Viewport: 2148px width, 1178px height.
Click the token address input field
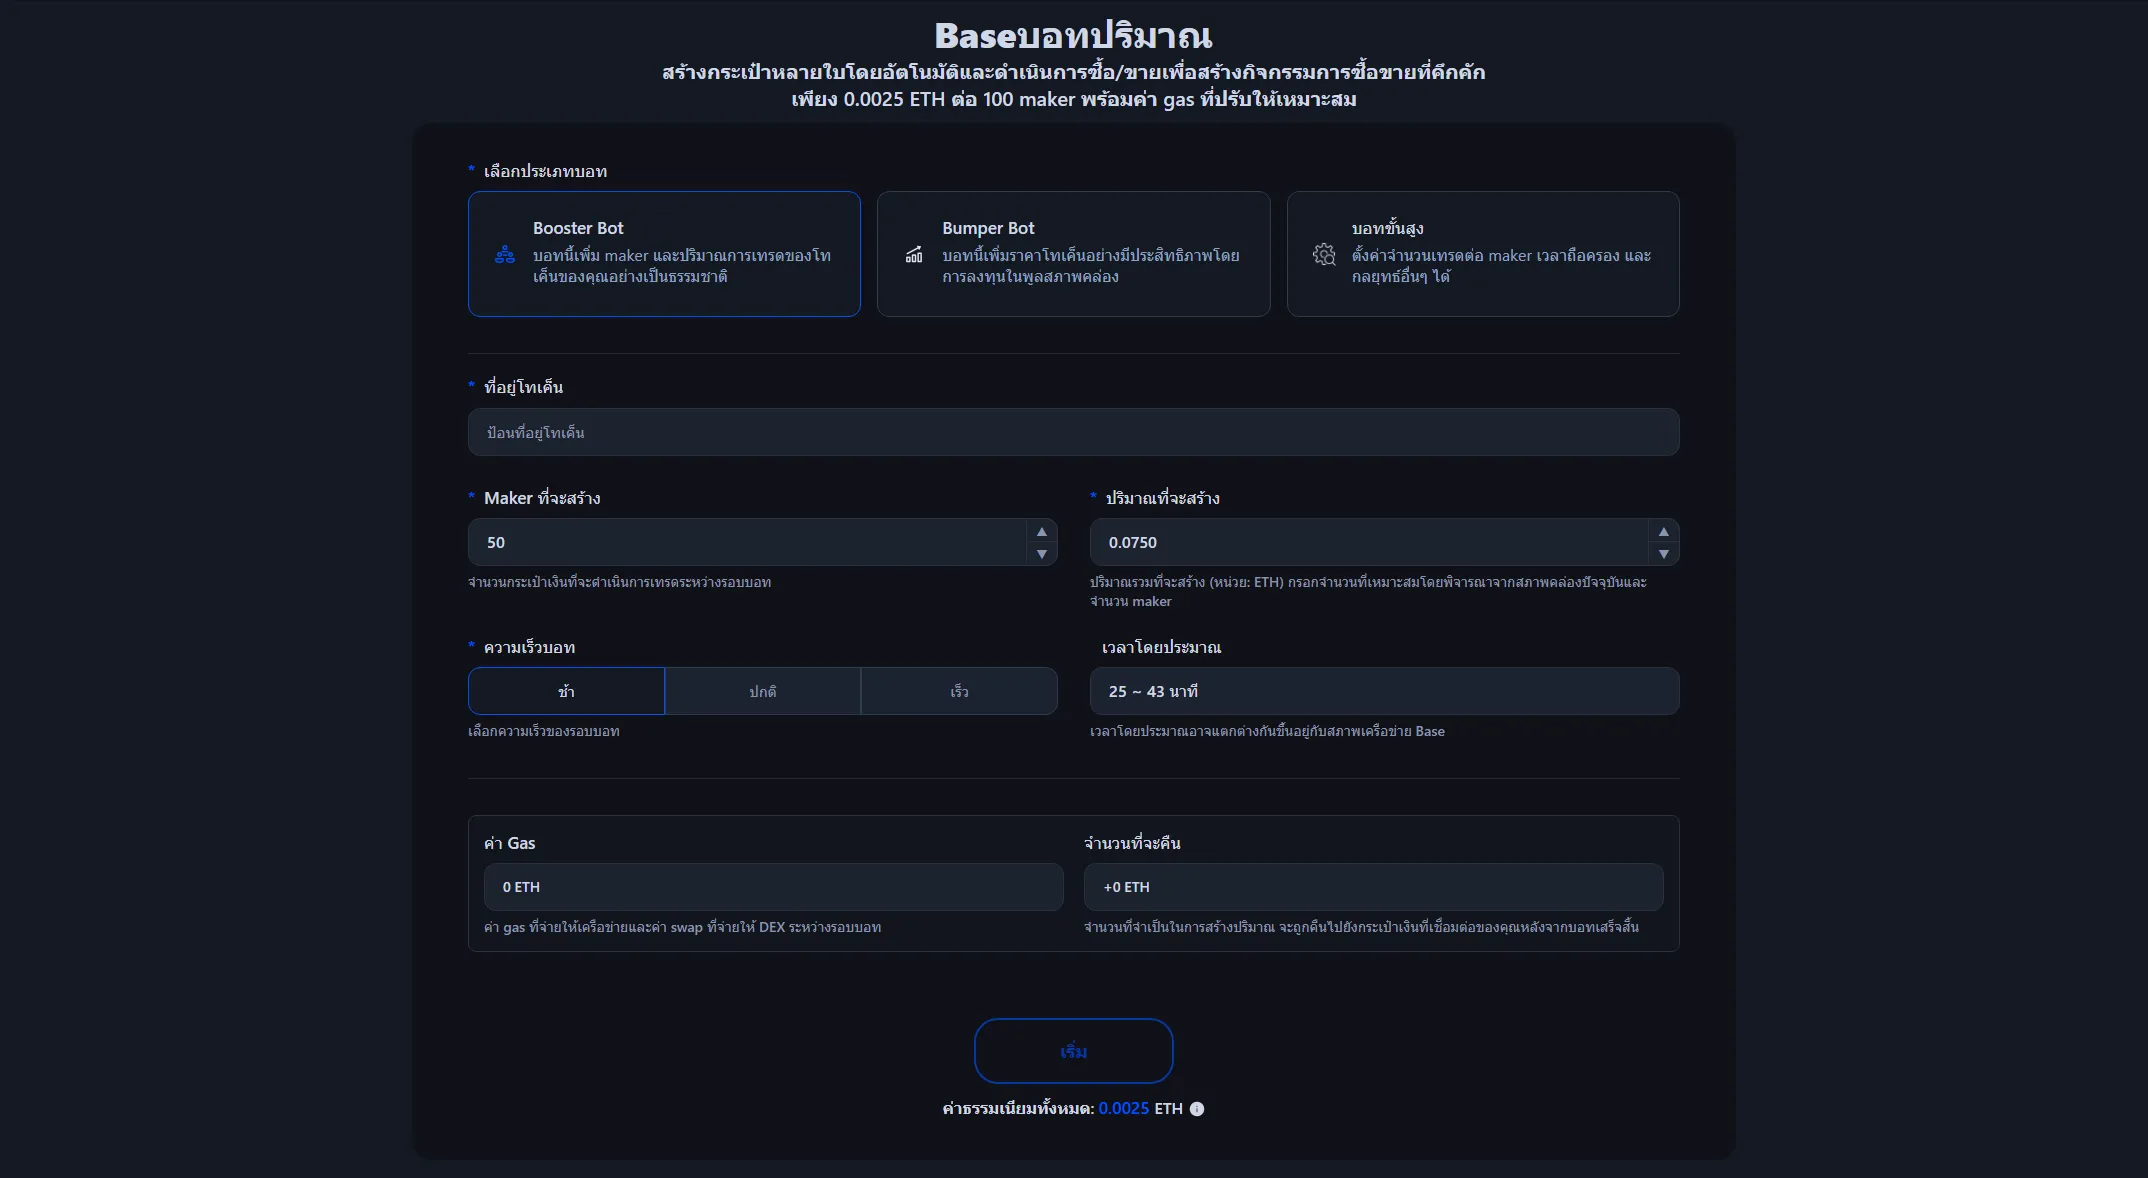click(1073, 432)
